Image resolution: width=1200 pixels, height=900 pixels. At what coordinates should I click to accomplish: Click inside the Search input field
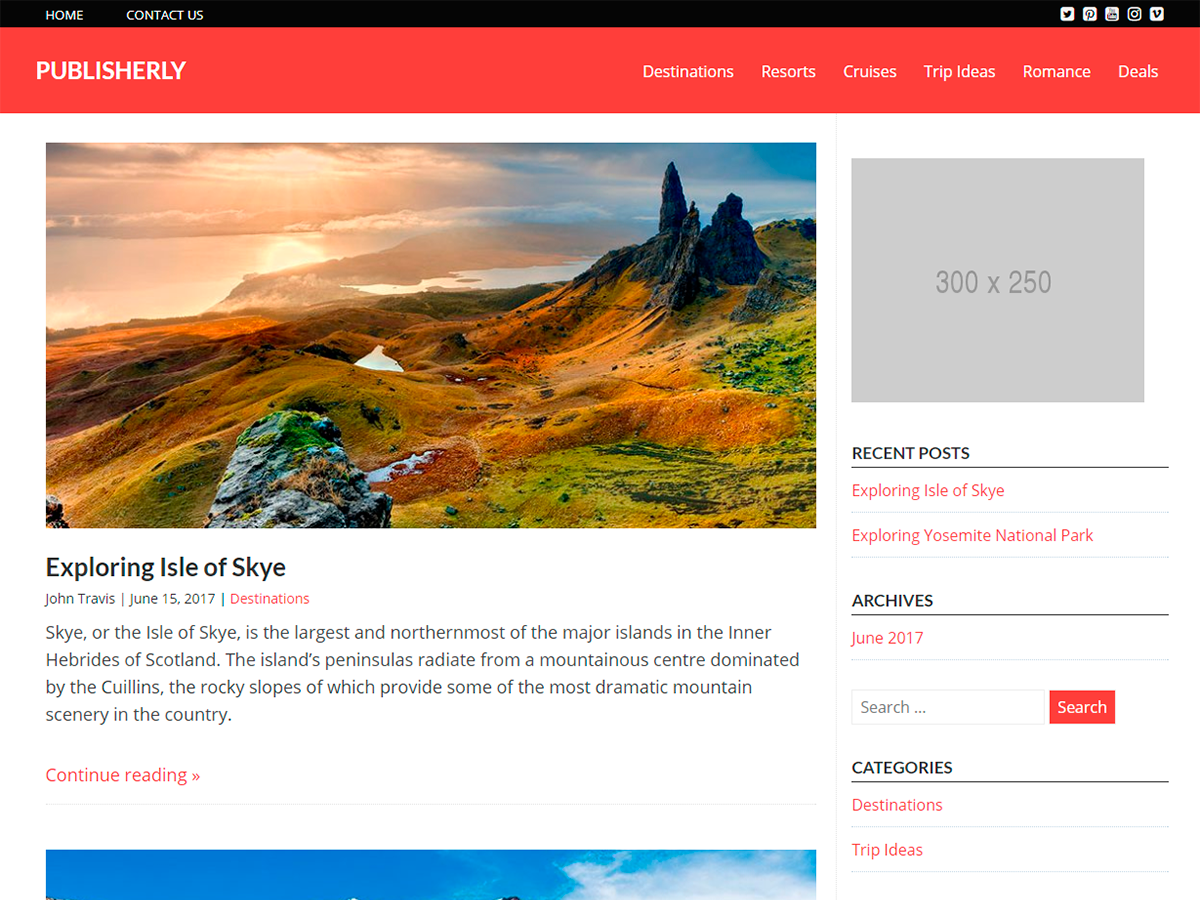(x=947, y=707)
